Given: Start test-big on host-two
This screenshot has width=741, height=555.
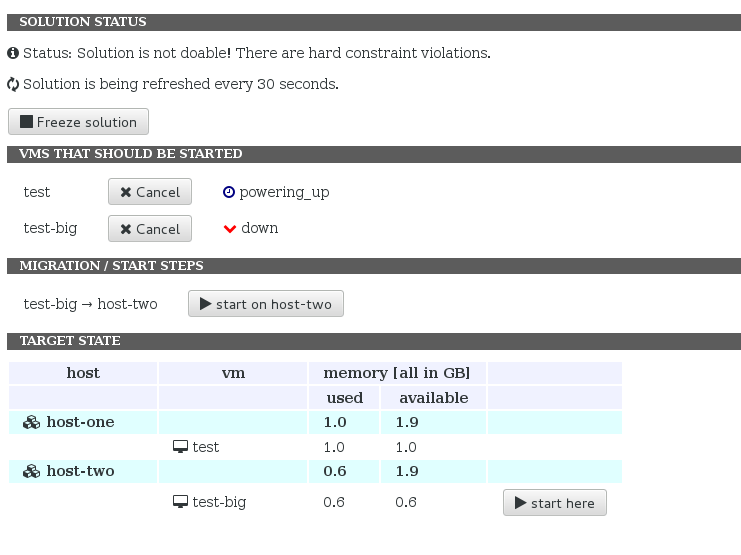Looking at the screenshot, I should click(x=266, y=304).
